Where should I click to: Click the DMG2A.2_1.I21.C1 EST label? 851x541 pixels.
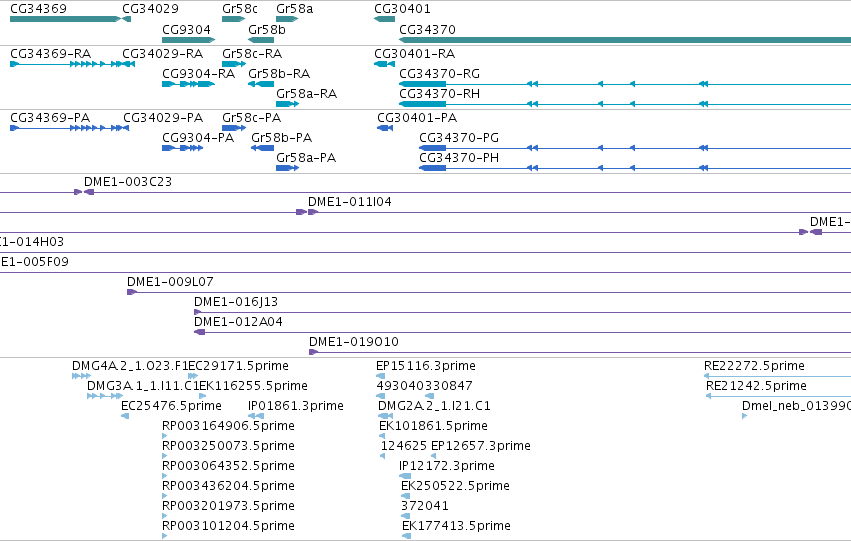pos(434,406)
